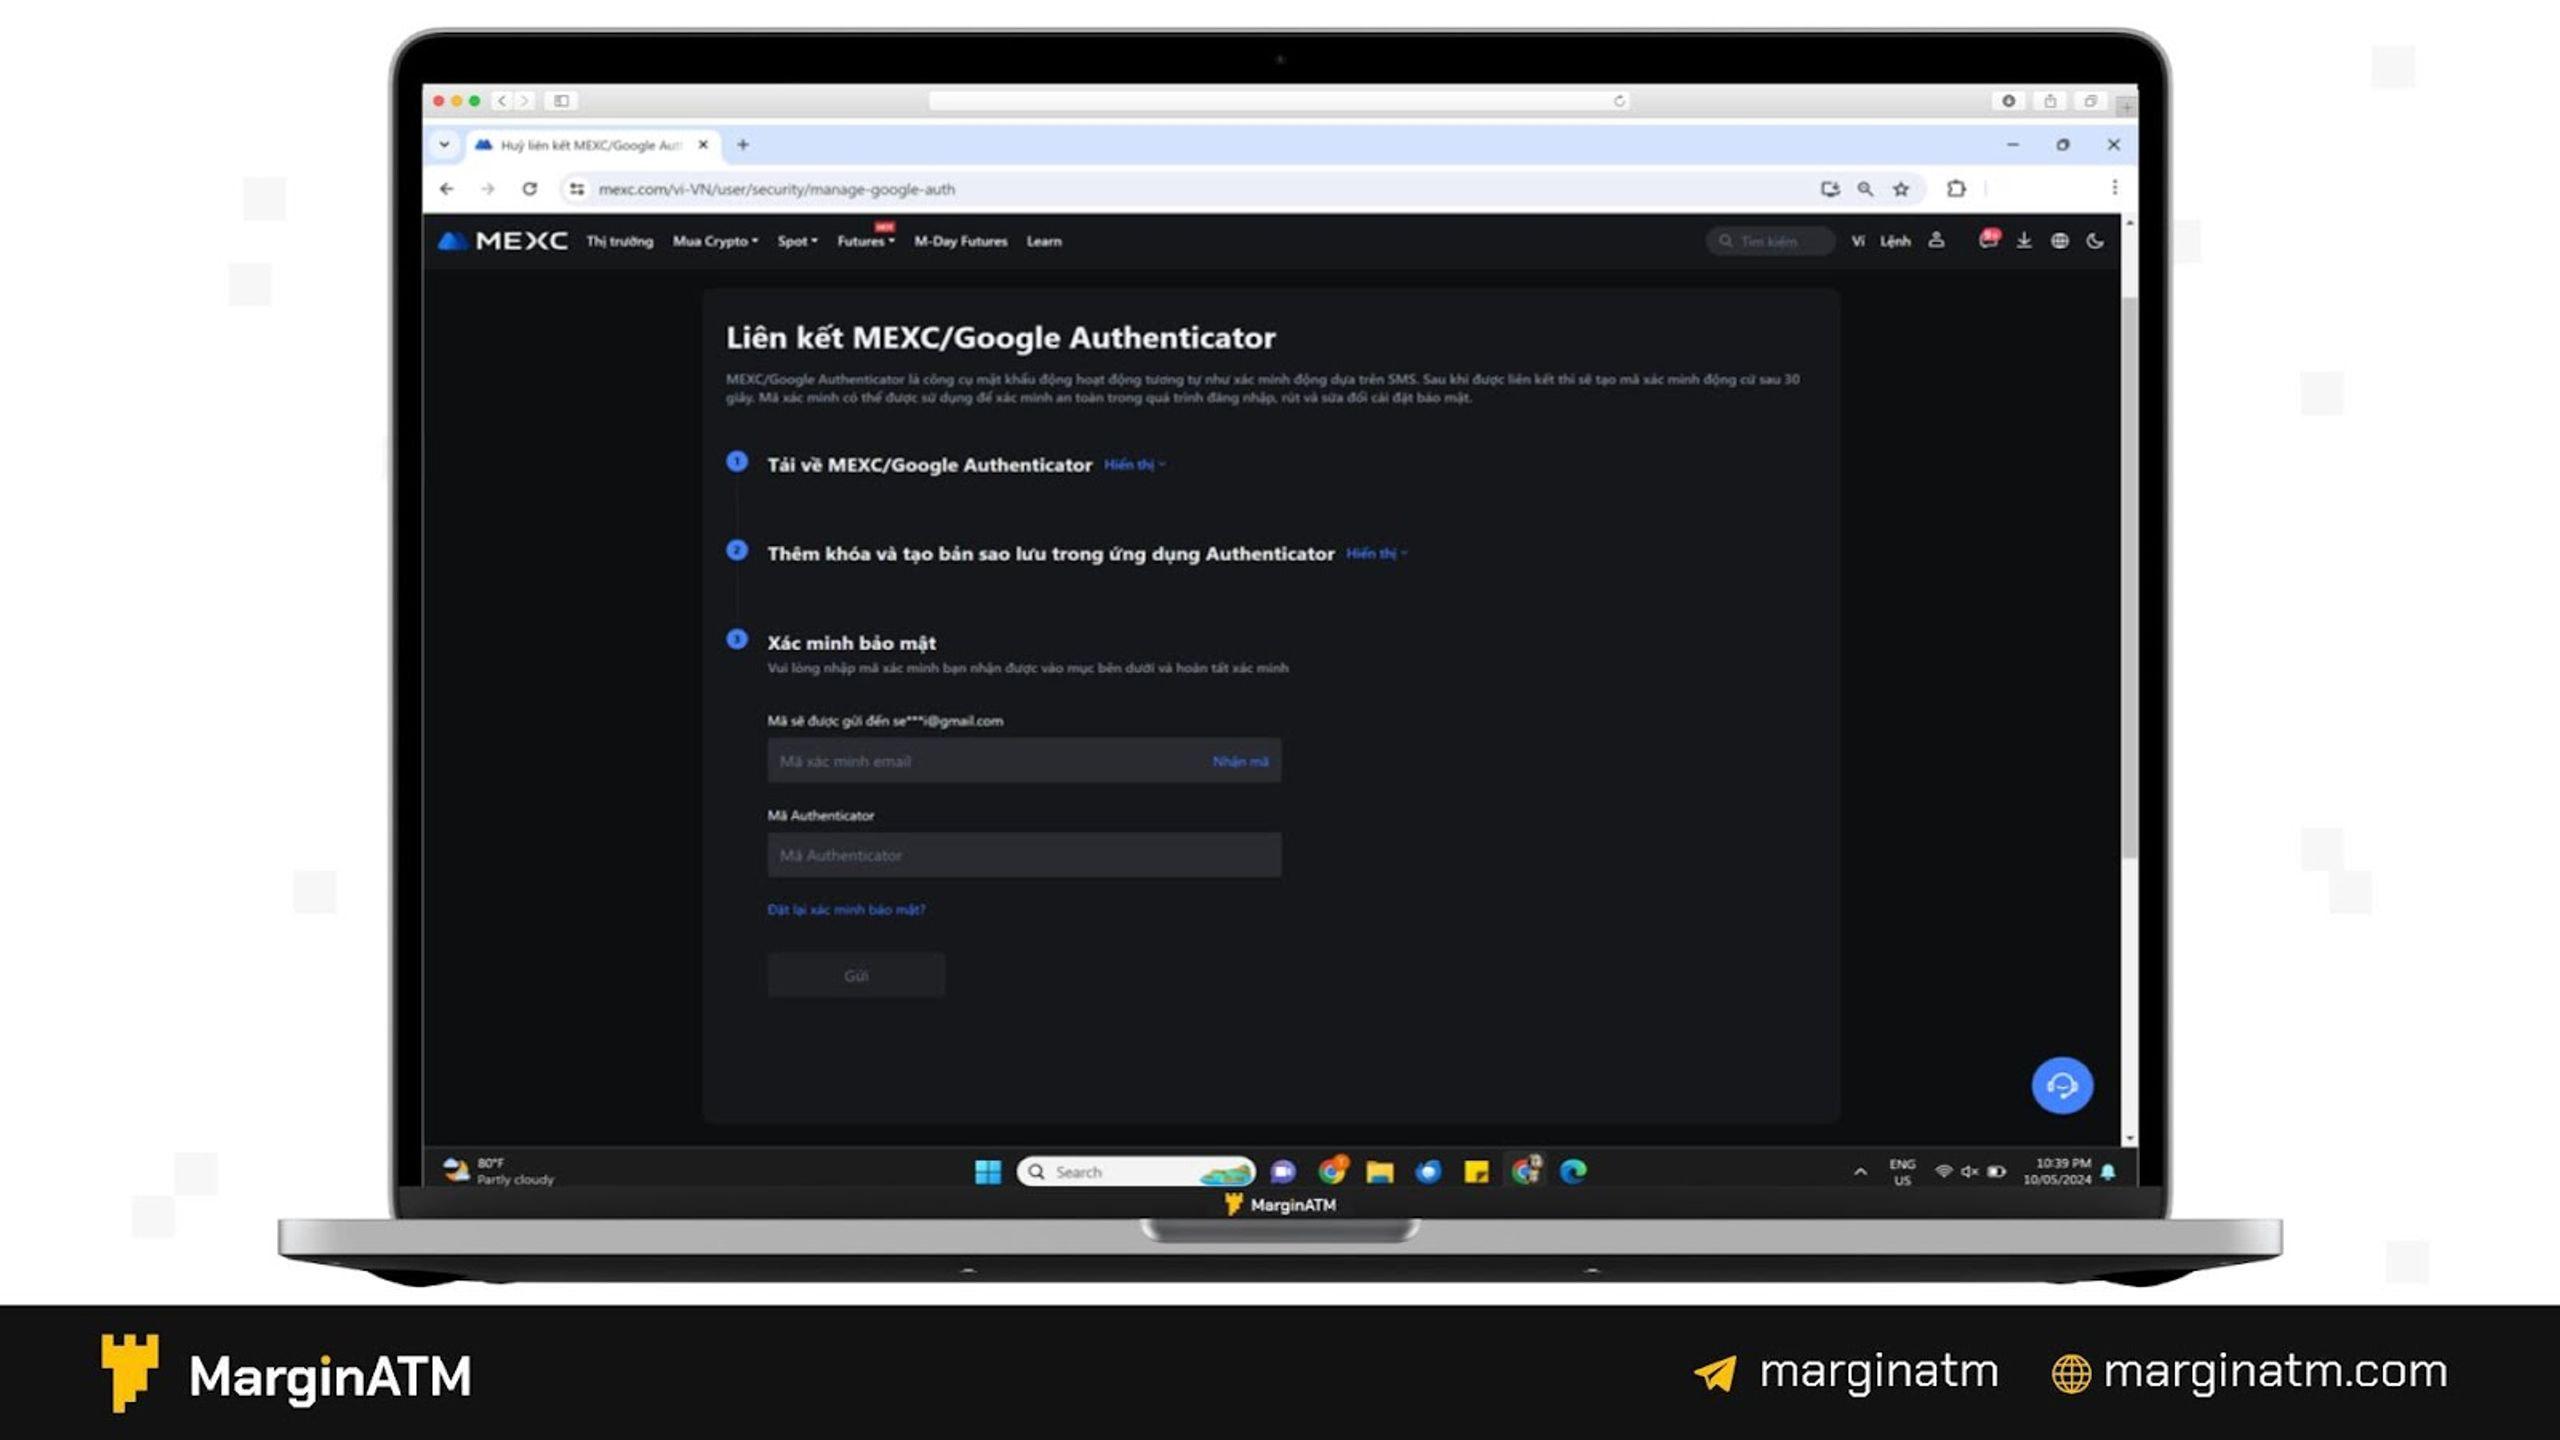Open the browser extensions puzzle icon
This screenshot has width=2560, height=1440.
1956,188
